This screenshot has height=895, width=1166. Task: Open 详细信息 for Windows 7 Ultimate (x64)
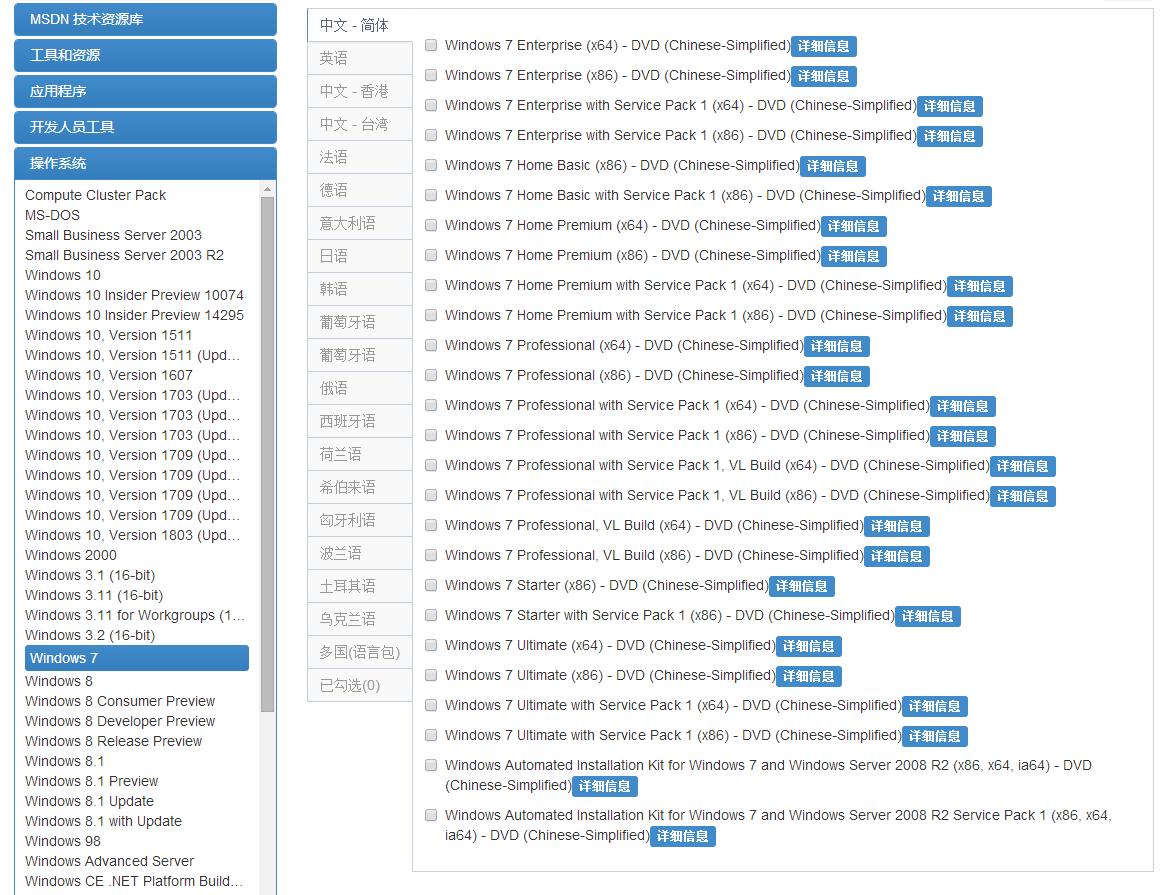[x=808, y=646]
